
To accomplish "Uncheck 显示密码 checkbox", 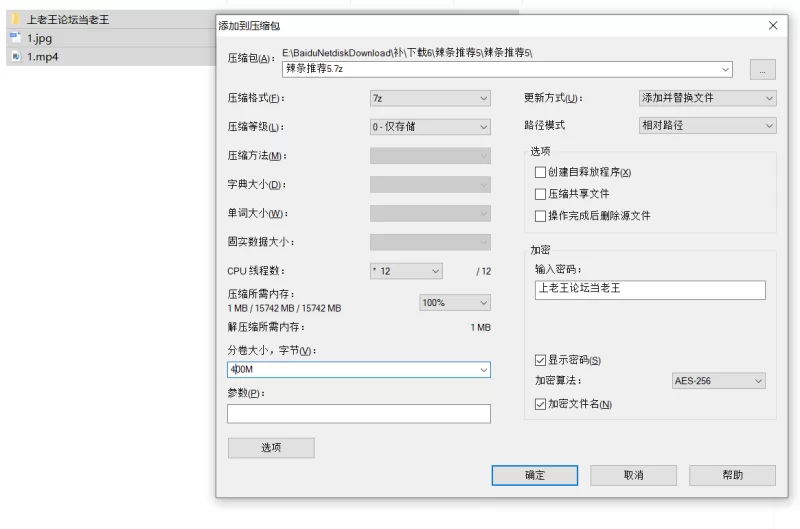I will click(540, 360).
